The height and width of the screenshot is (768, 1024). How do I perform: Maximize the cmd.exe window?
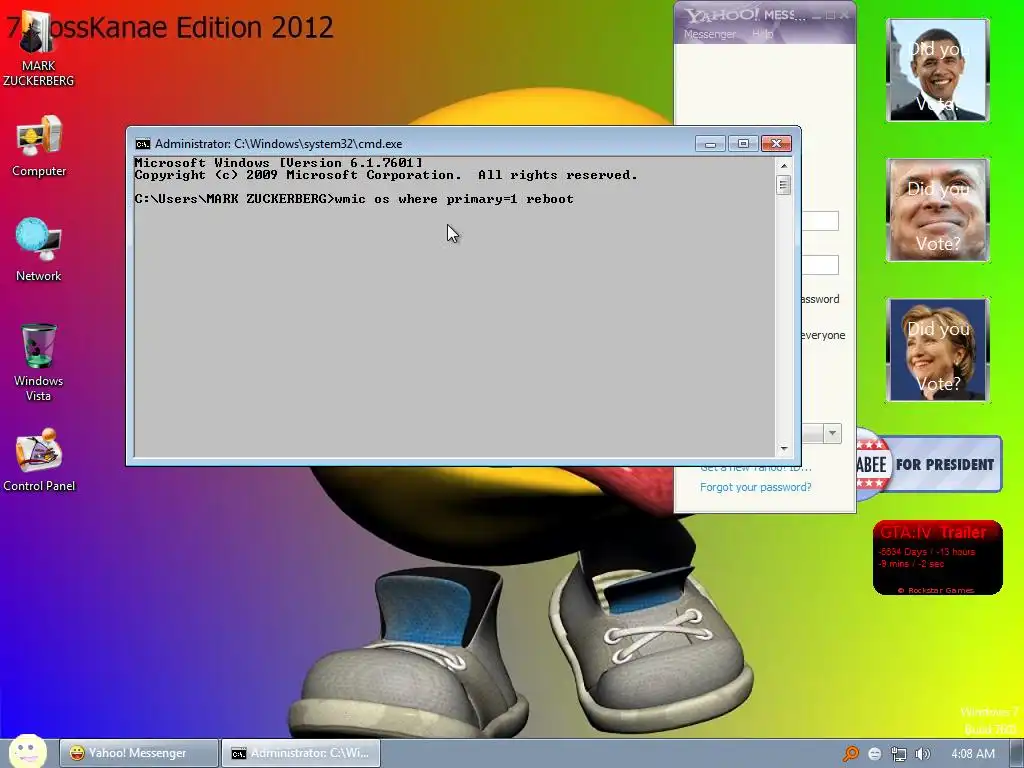[x=743, y=144]
